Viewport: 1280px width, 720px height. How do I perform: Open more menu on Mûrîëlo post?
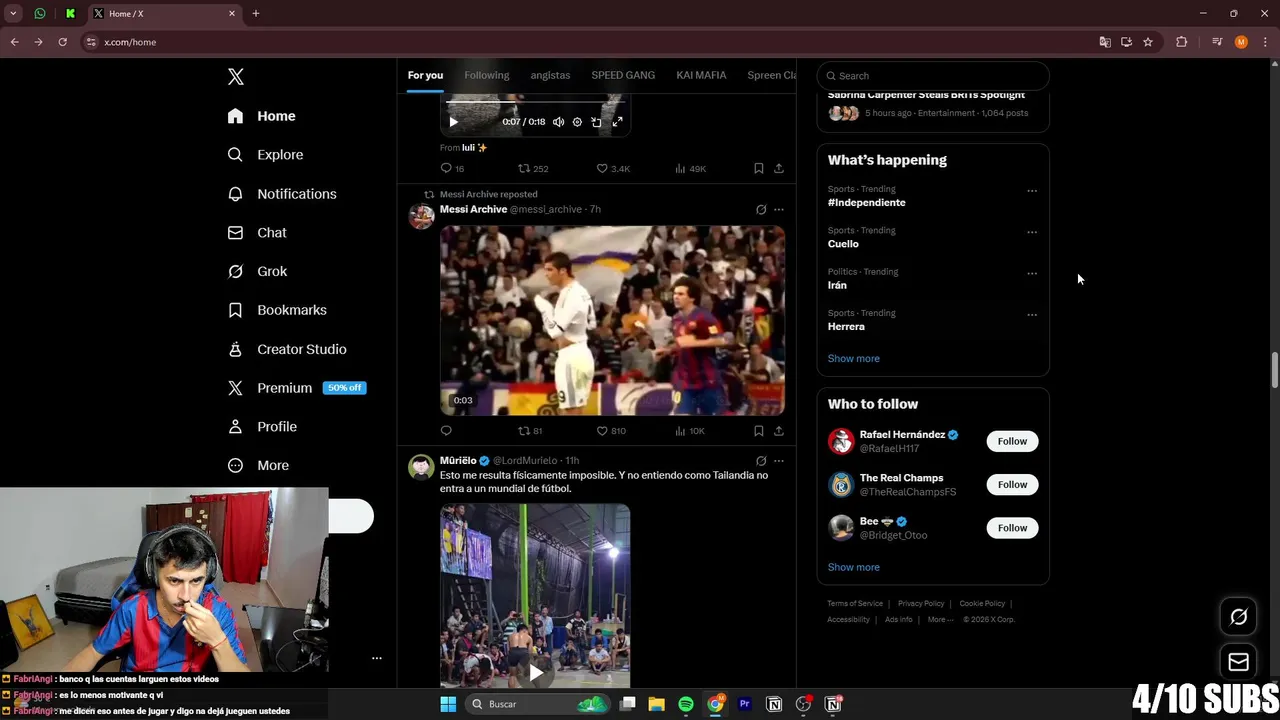(779, 461)
